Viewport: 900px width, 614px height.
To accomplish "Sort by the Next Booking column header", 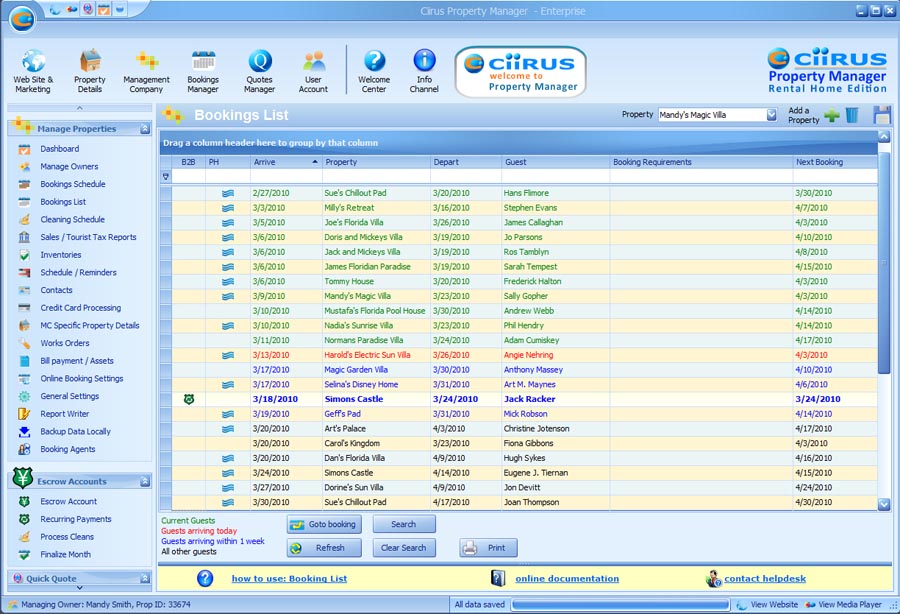I will [x=835, y=162].
